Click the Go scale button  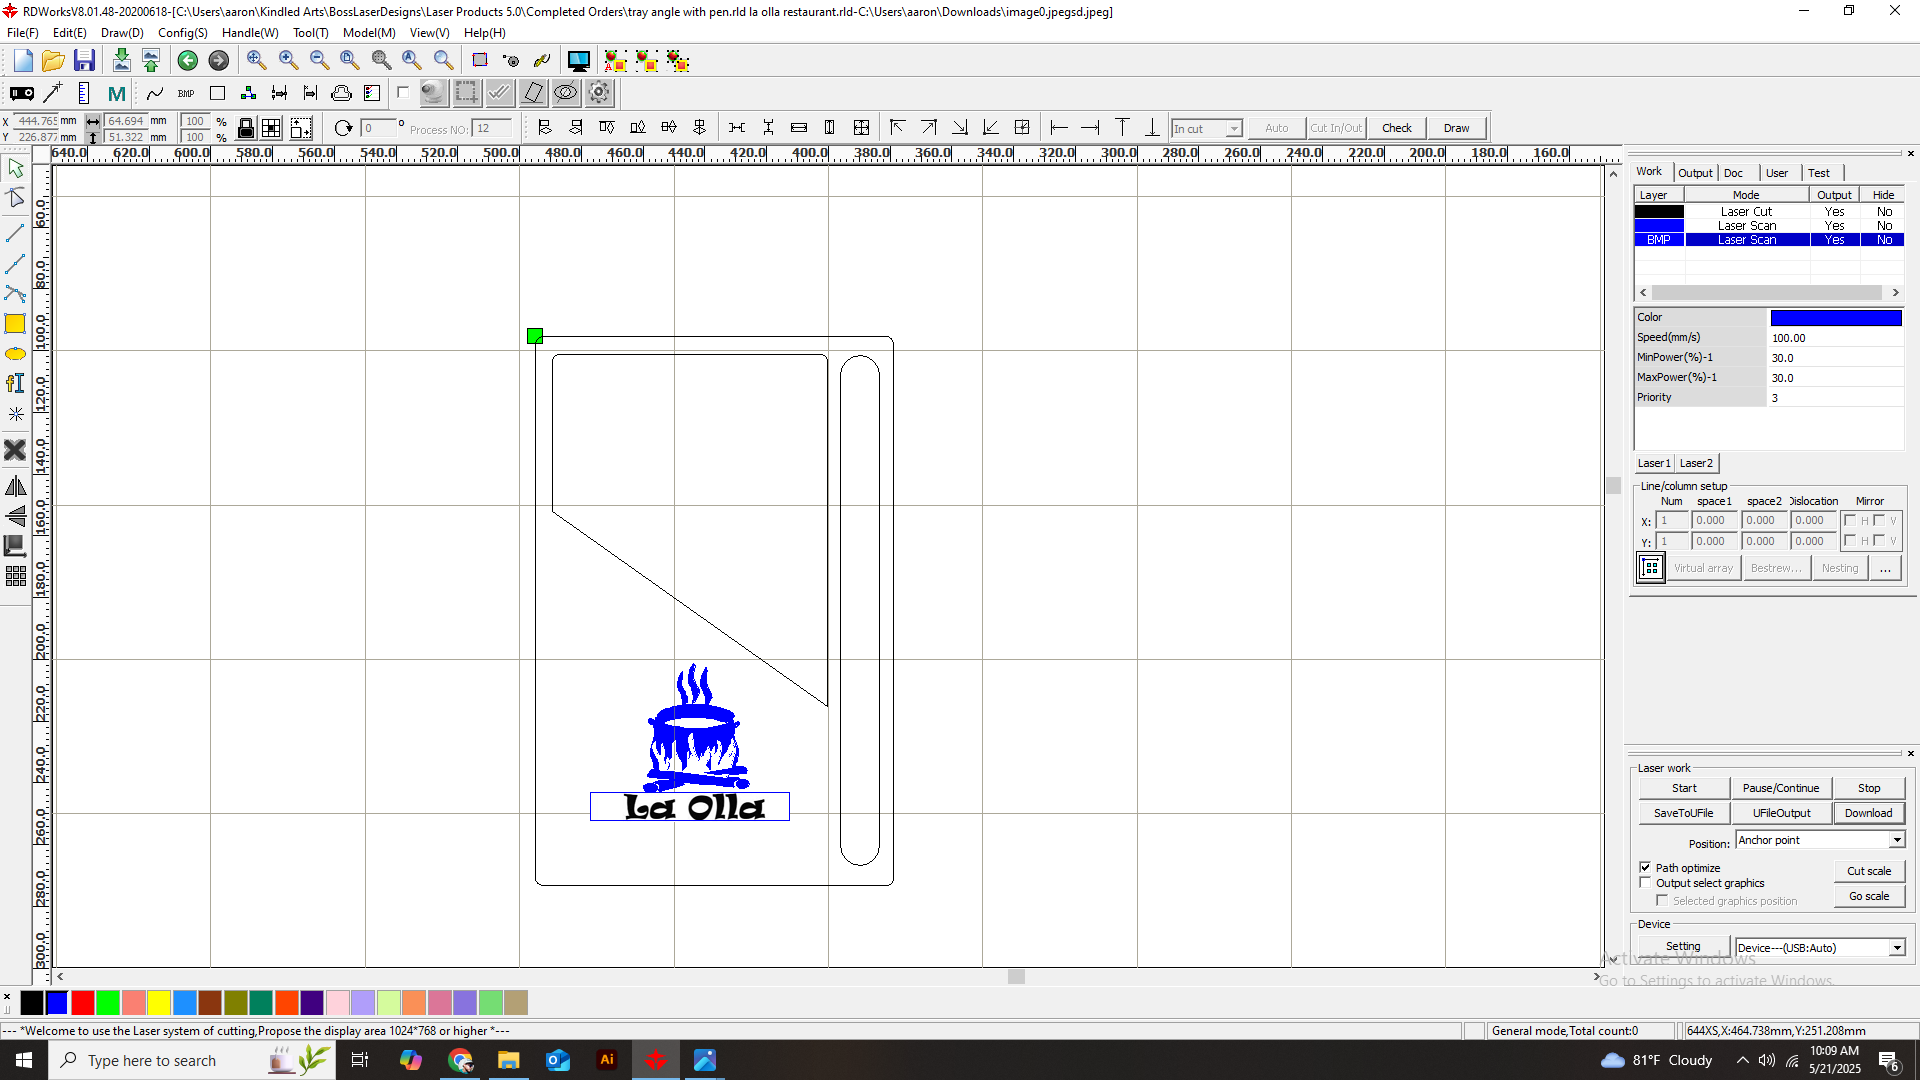pos(1869,896)
